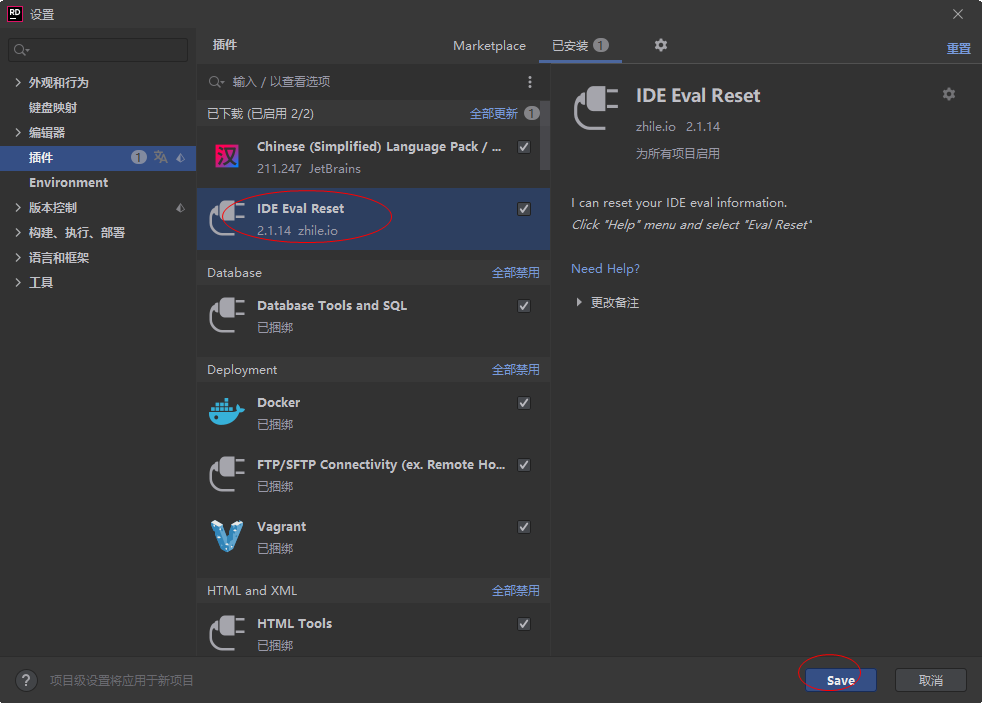The height and width of the screenshot is (703, 982).
Task: Click the 全部更新 link
Action: (494, 113)
